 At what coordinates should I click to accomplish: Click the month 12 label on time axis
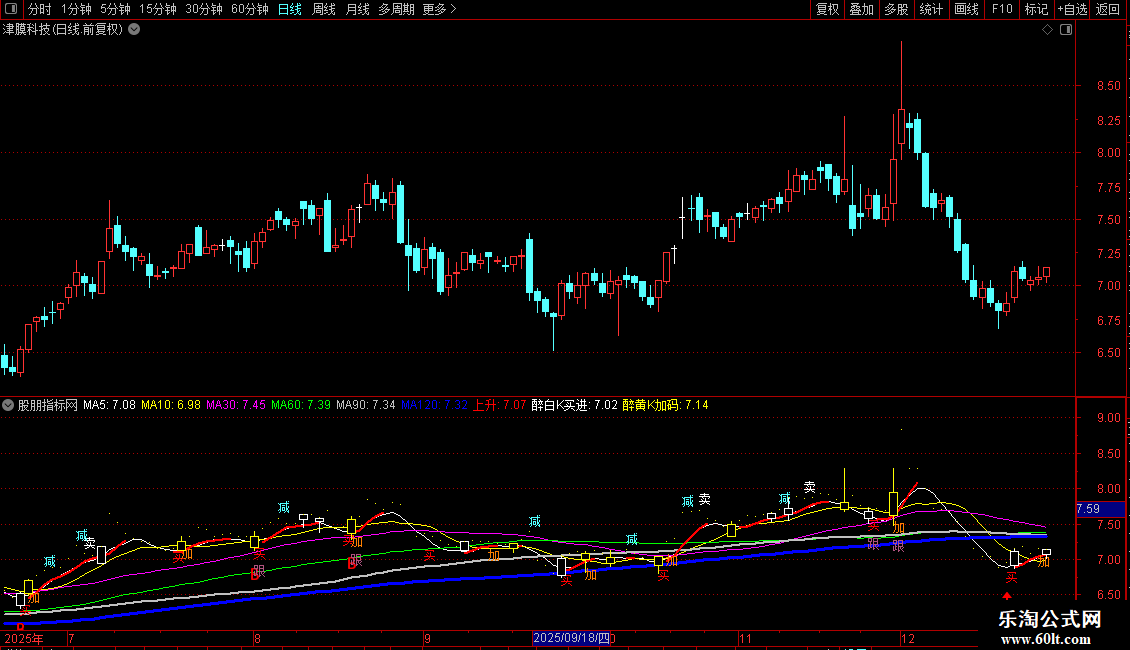click(x=908, y=638)
